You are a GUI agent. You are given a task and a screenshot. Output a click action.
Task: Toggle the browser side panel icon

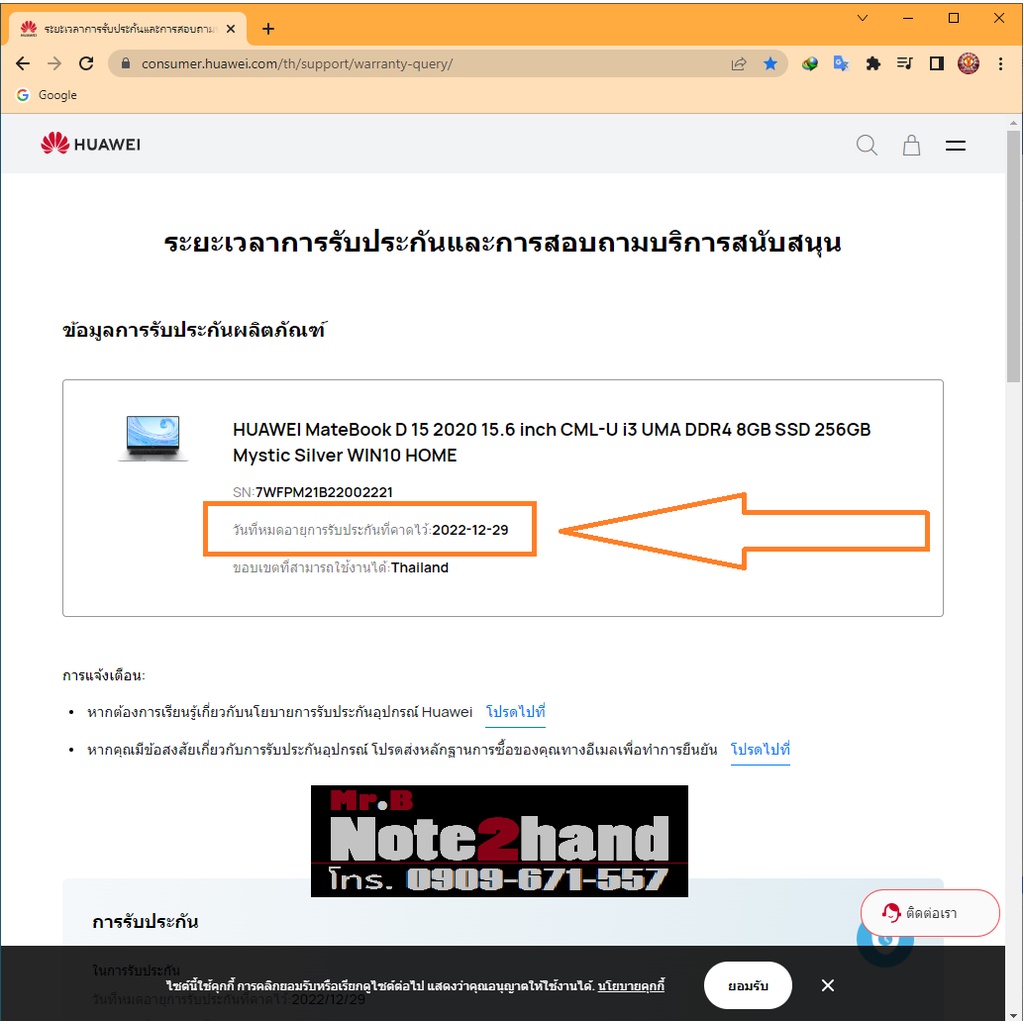(936, 63)
